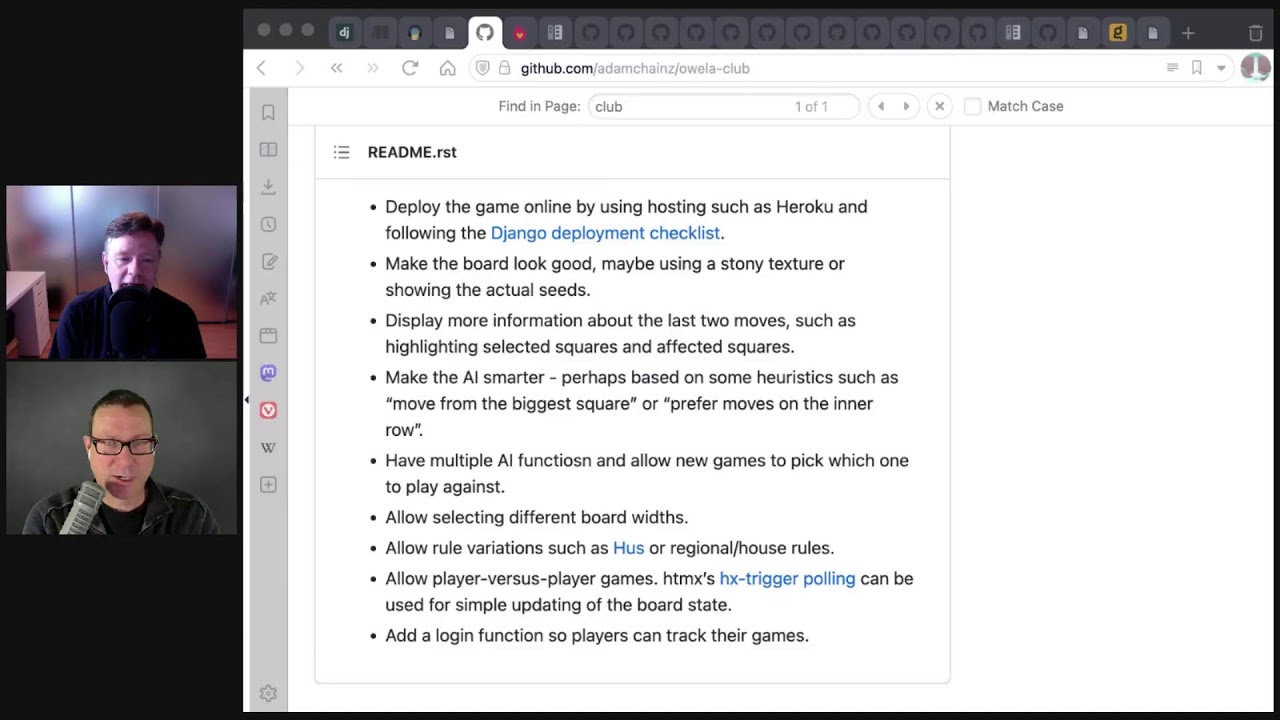This screenshot has height=720, width=1280.
Task: Open the Translate panel
Action: [x=268, y=299]
